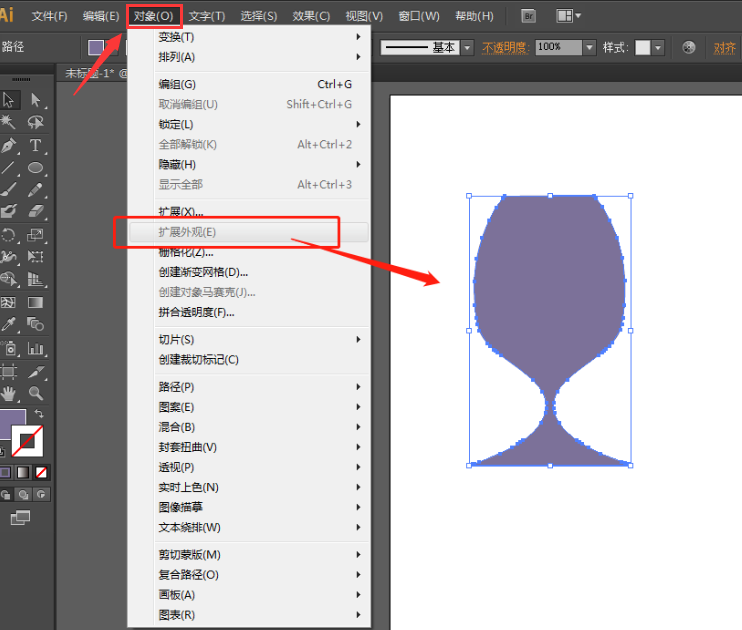This screenshot has width=742, height=630.
Task: Open Adobe Bridge with Br button
Action: (x=529, y=16)
